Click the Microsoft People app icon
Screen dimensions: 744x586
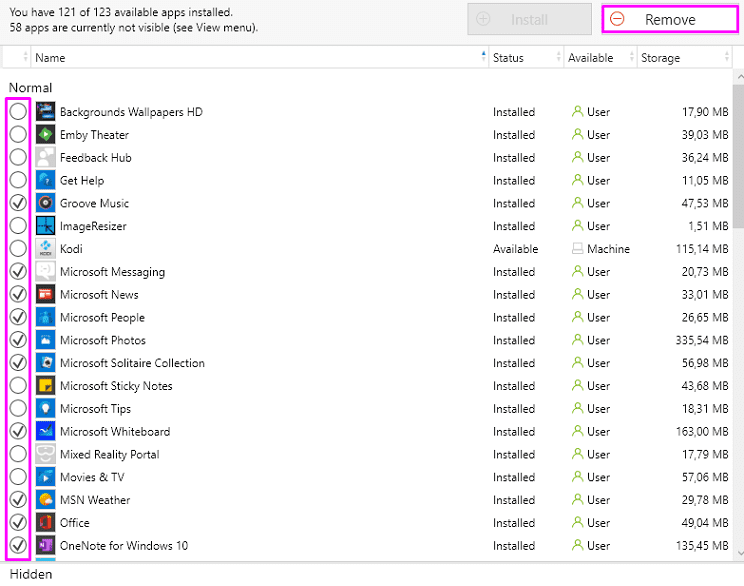tap(46, 317)
